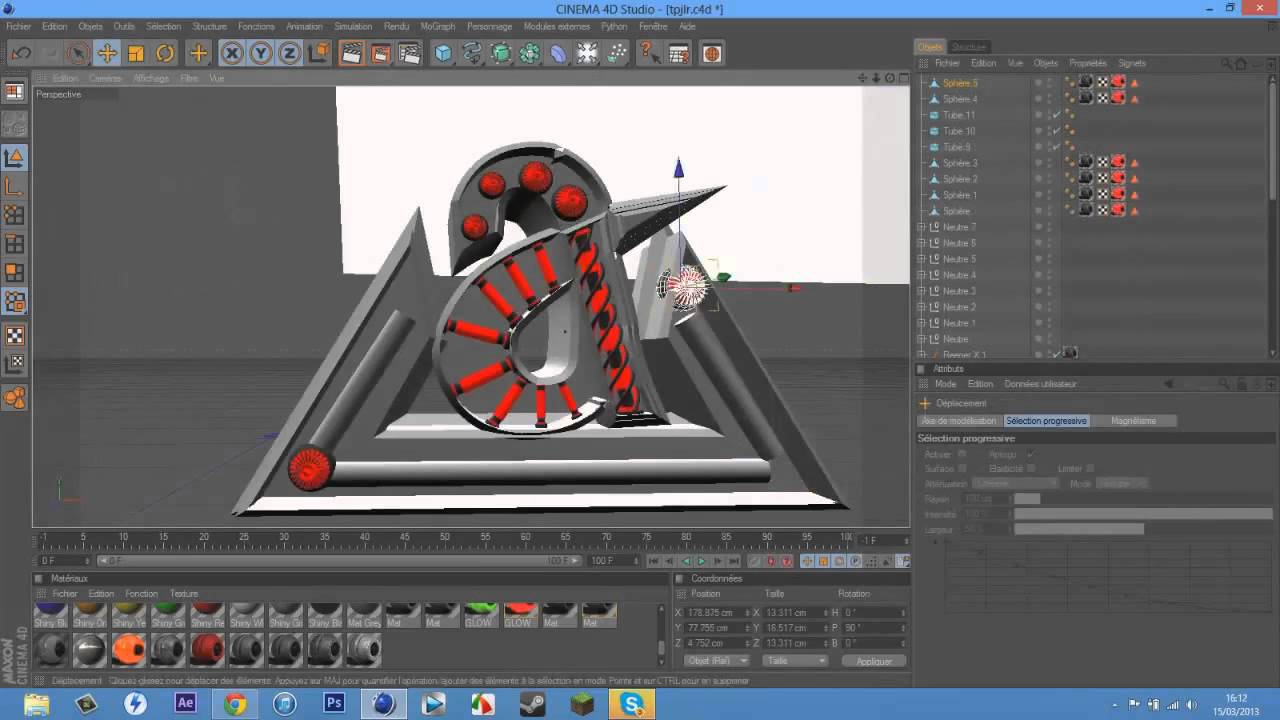This screenshot has height=720, width=1280.
Task: Click the X position value field
Action: (x=715, y=613)
